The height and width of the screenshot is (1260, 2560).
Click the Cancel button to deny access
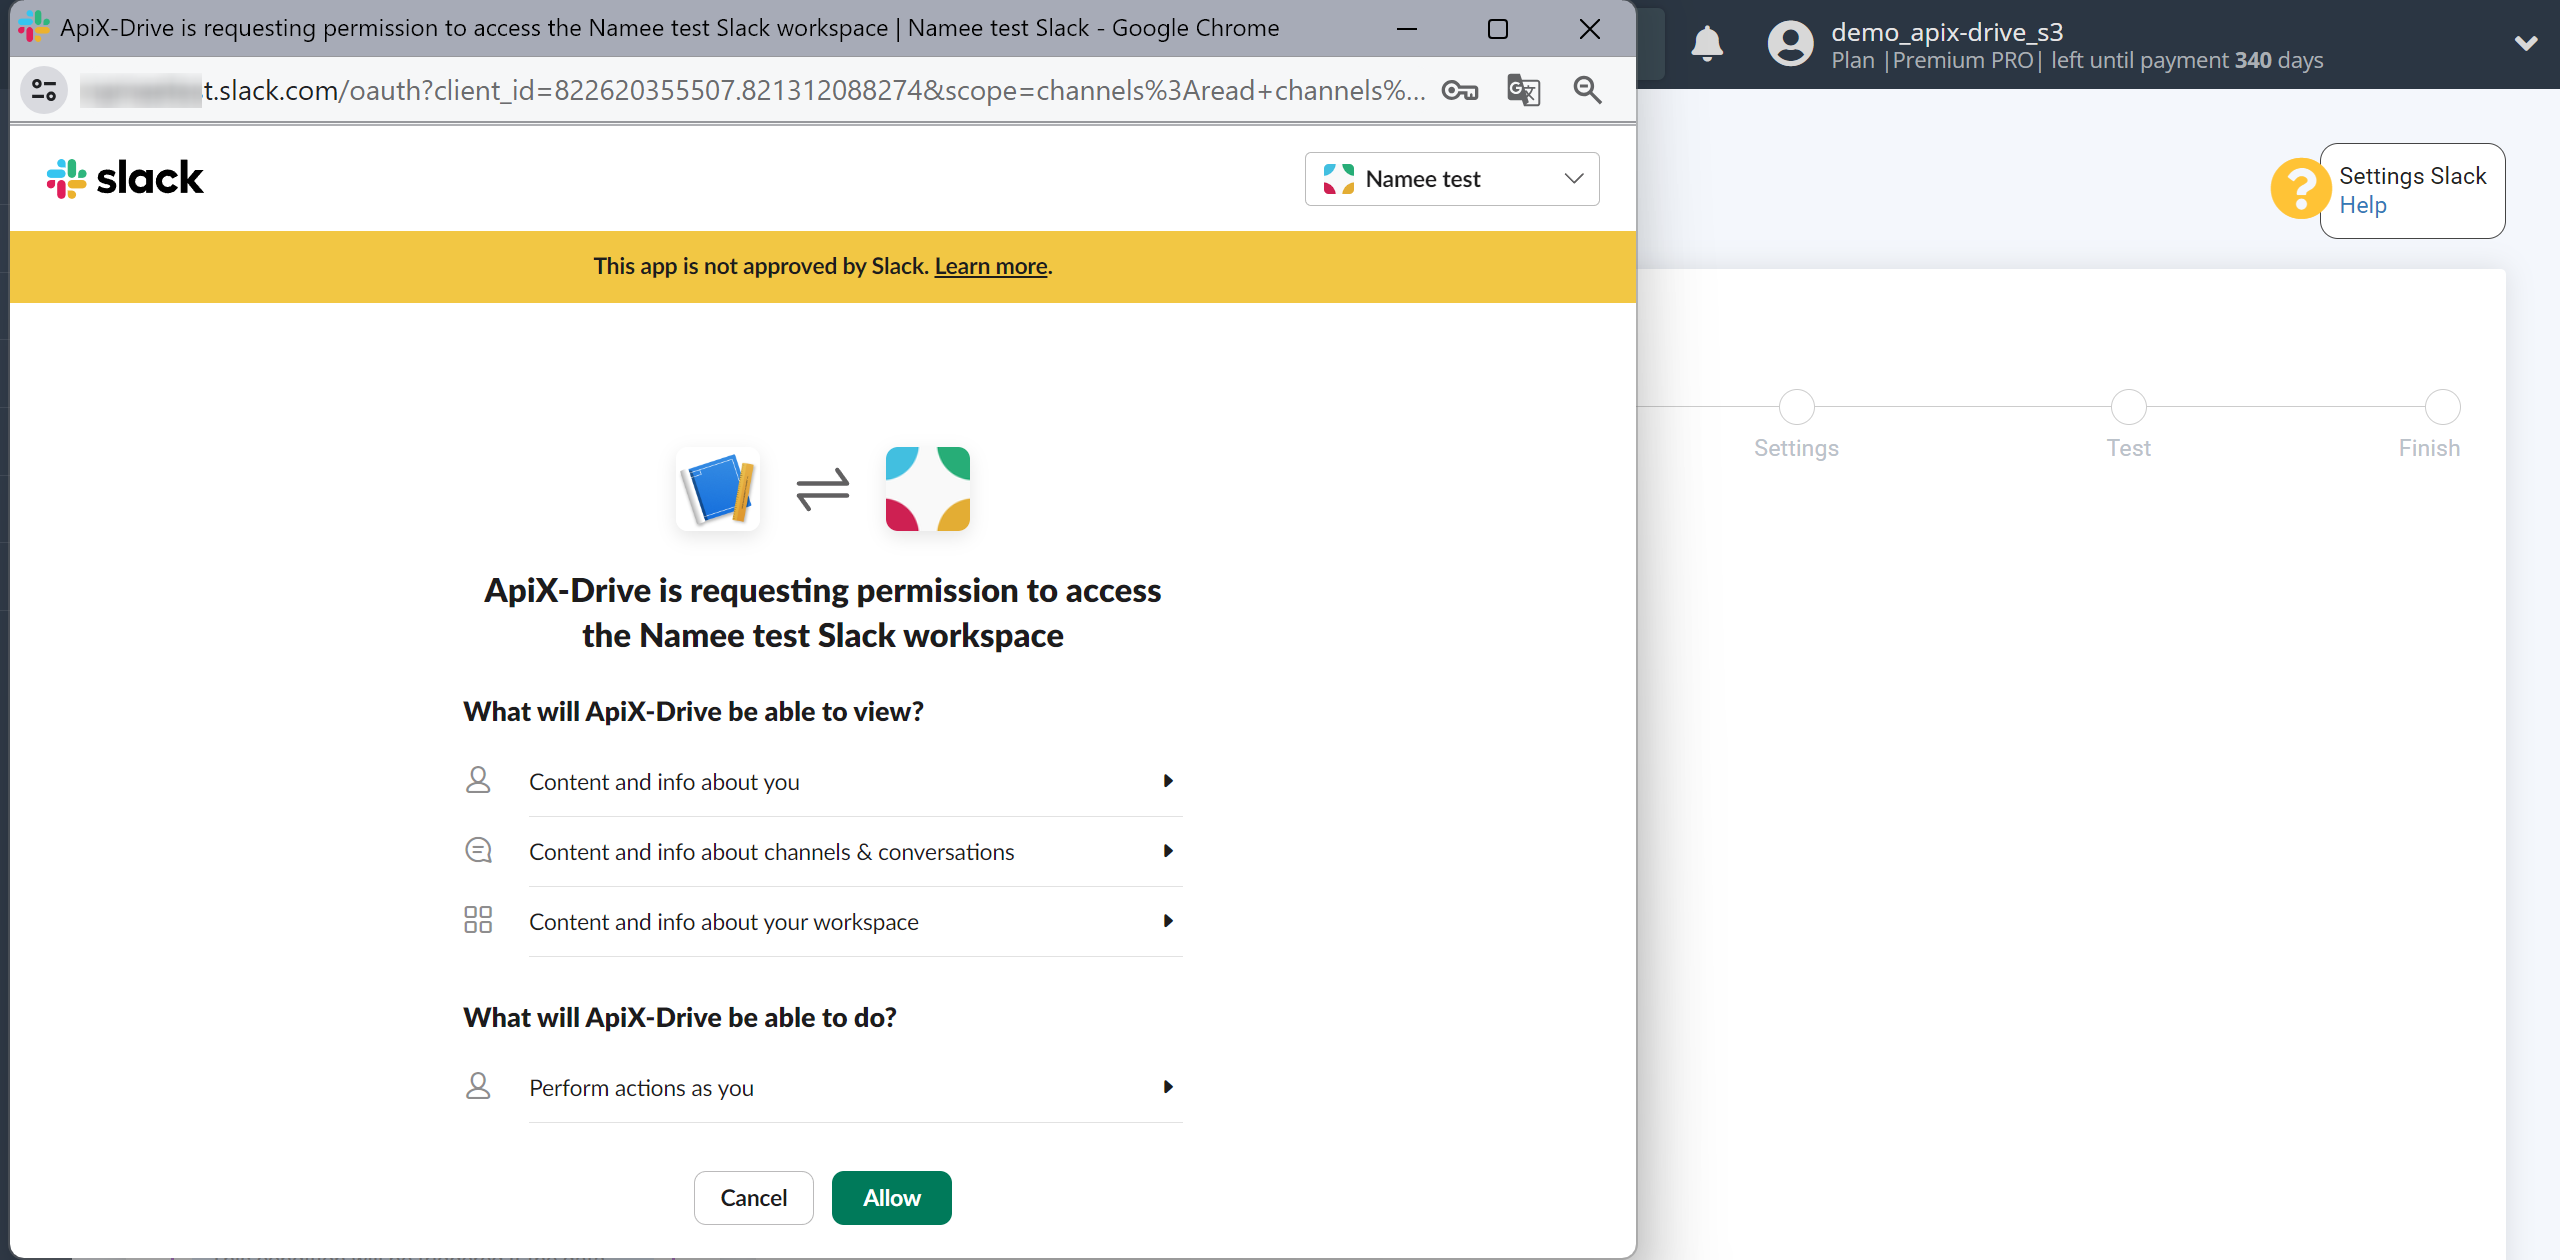(x=754, y=1198)
